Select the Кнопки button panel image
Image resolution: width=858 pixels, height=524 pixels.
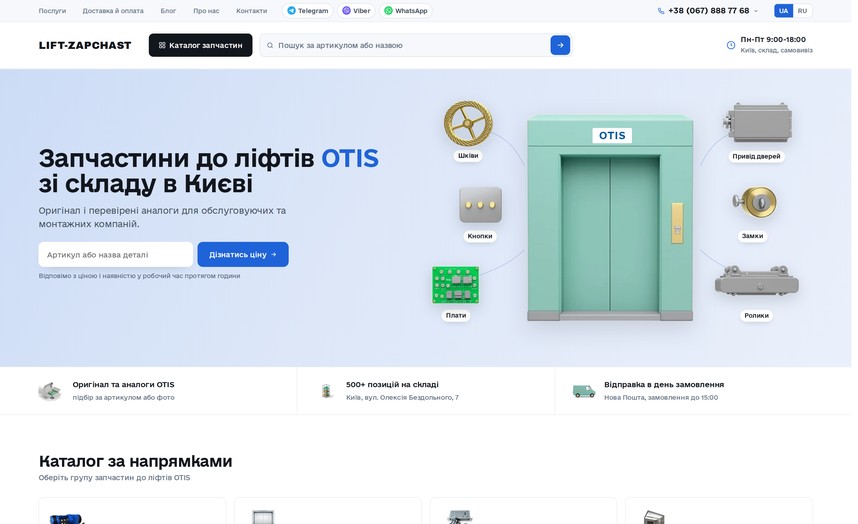click(x=480, y=205)
